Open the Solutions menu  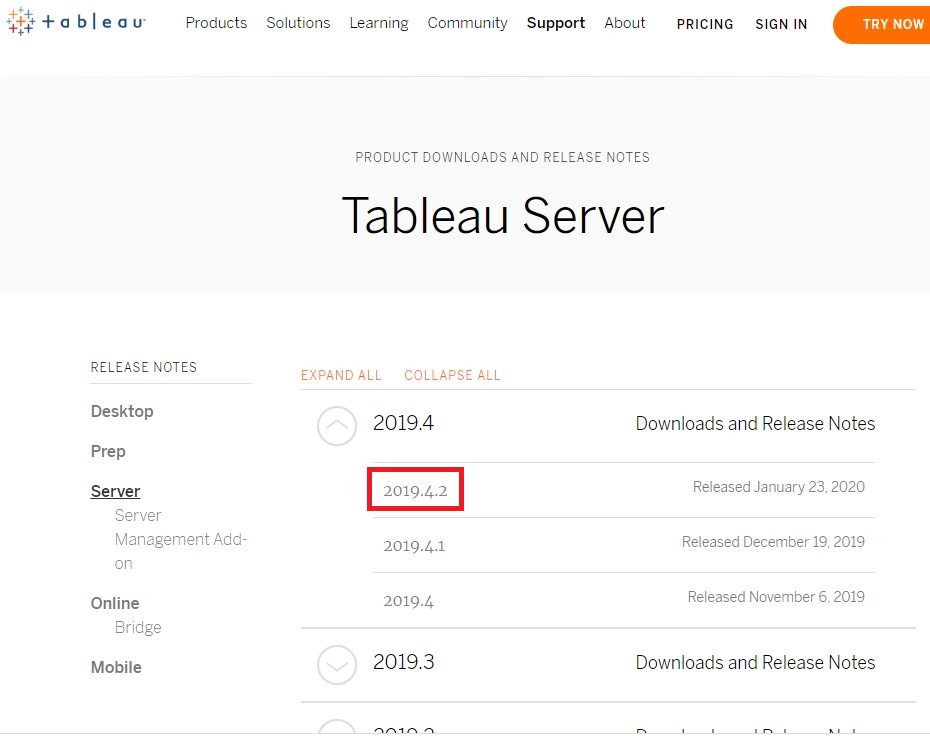298,22
